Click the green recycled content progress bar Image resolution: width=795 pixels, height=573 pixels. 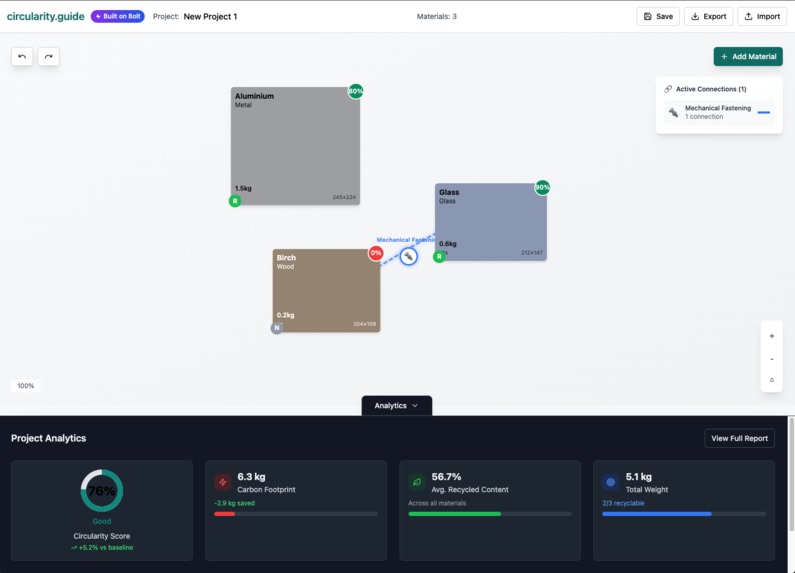(x=490, y=514)
